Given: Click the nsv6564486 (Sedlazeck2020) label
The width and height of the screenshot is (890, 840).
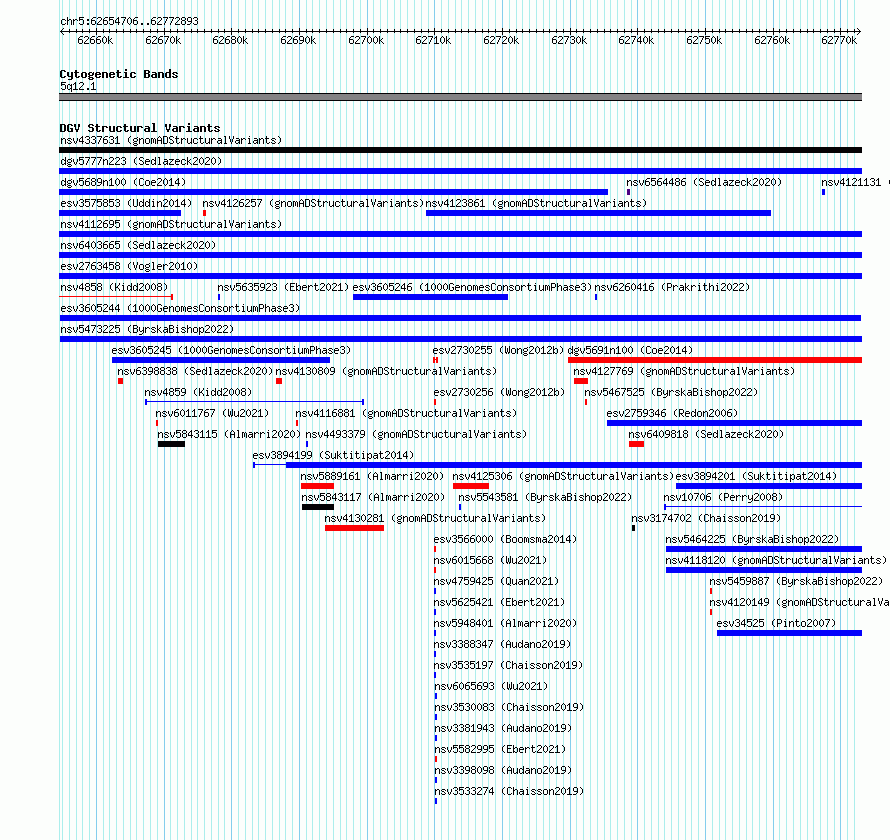Looking at the screenshot, I should coord(704,182).
